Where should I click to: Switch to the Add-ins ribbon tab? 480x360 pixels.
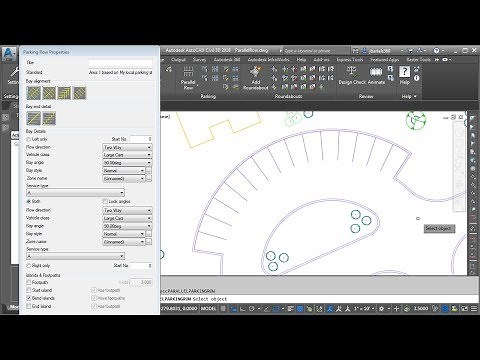321,60
